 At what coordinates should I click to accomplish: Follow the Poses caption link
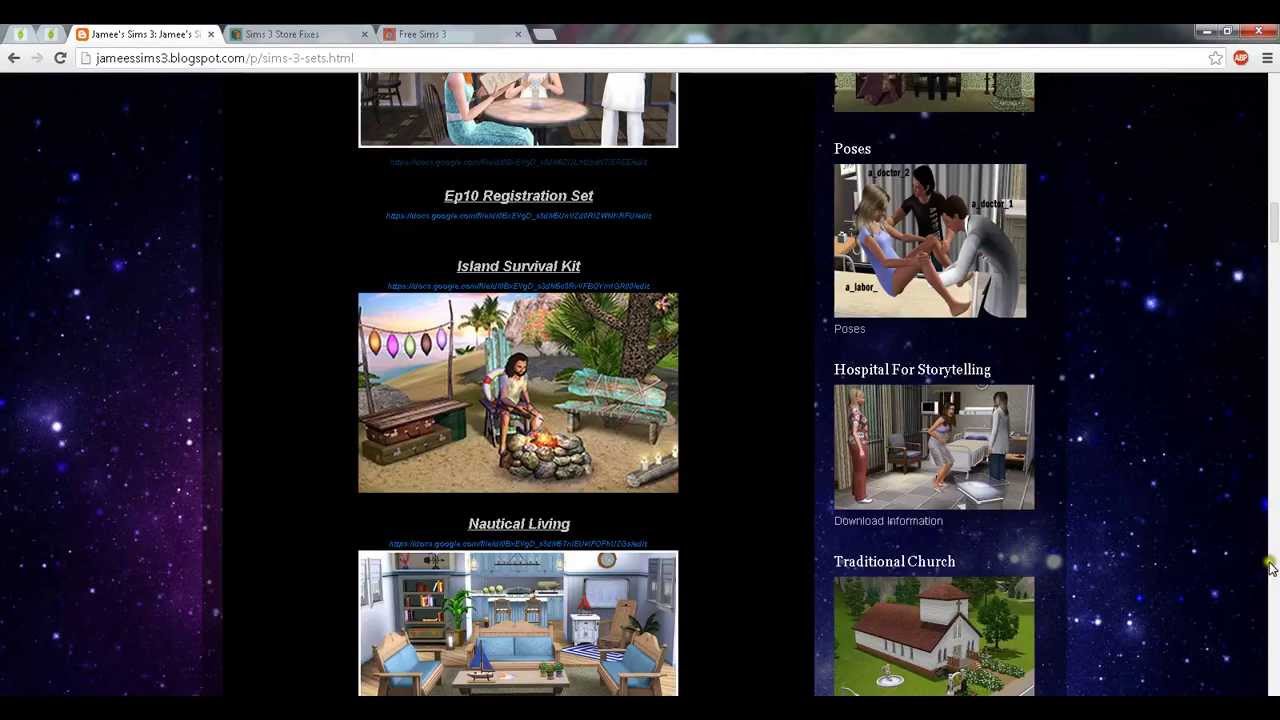tap(849, 329)
